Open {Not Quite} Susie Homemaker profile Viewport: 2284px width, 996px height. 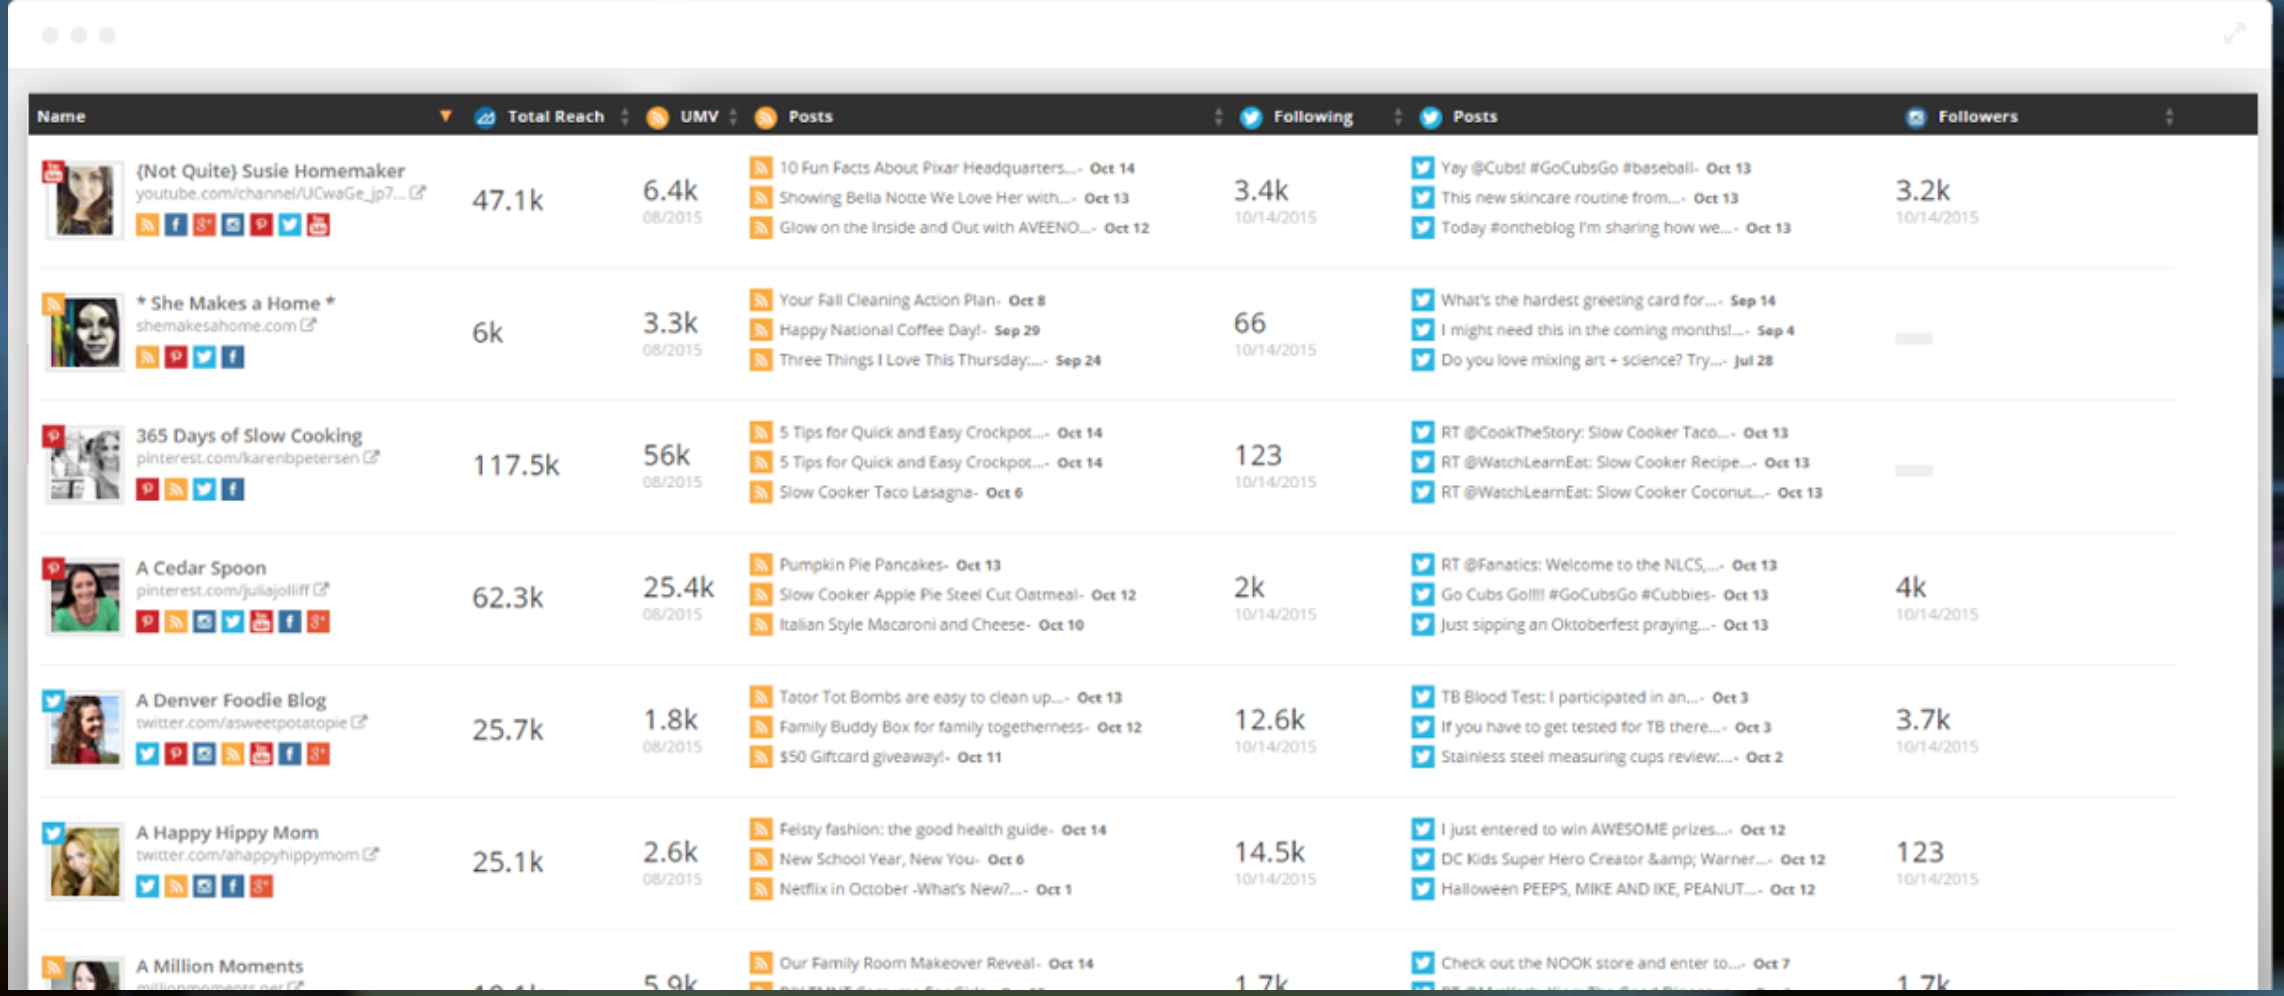[x=270, y=170]
